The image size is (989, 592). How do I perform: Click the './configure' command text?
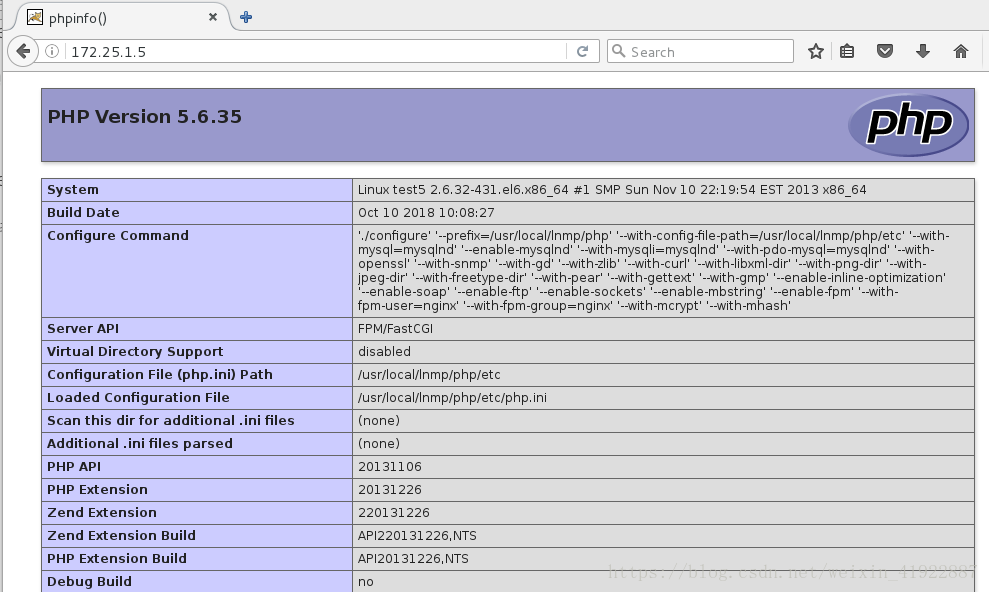click(x=654, y=270)
